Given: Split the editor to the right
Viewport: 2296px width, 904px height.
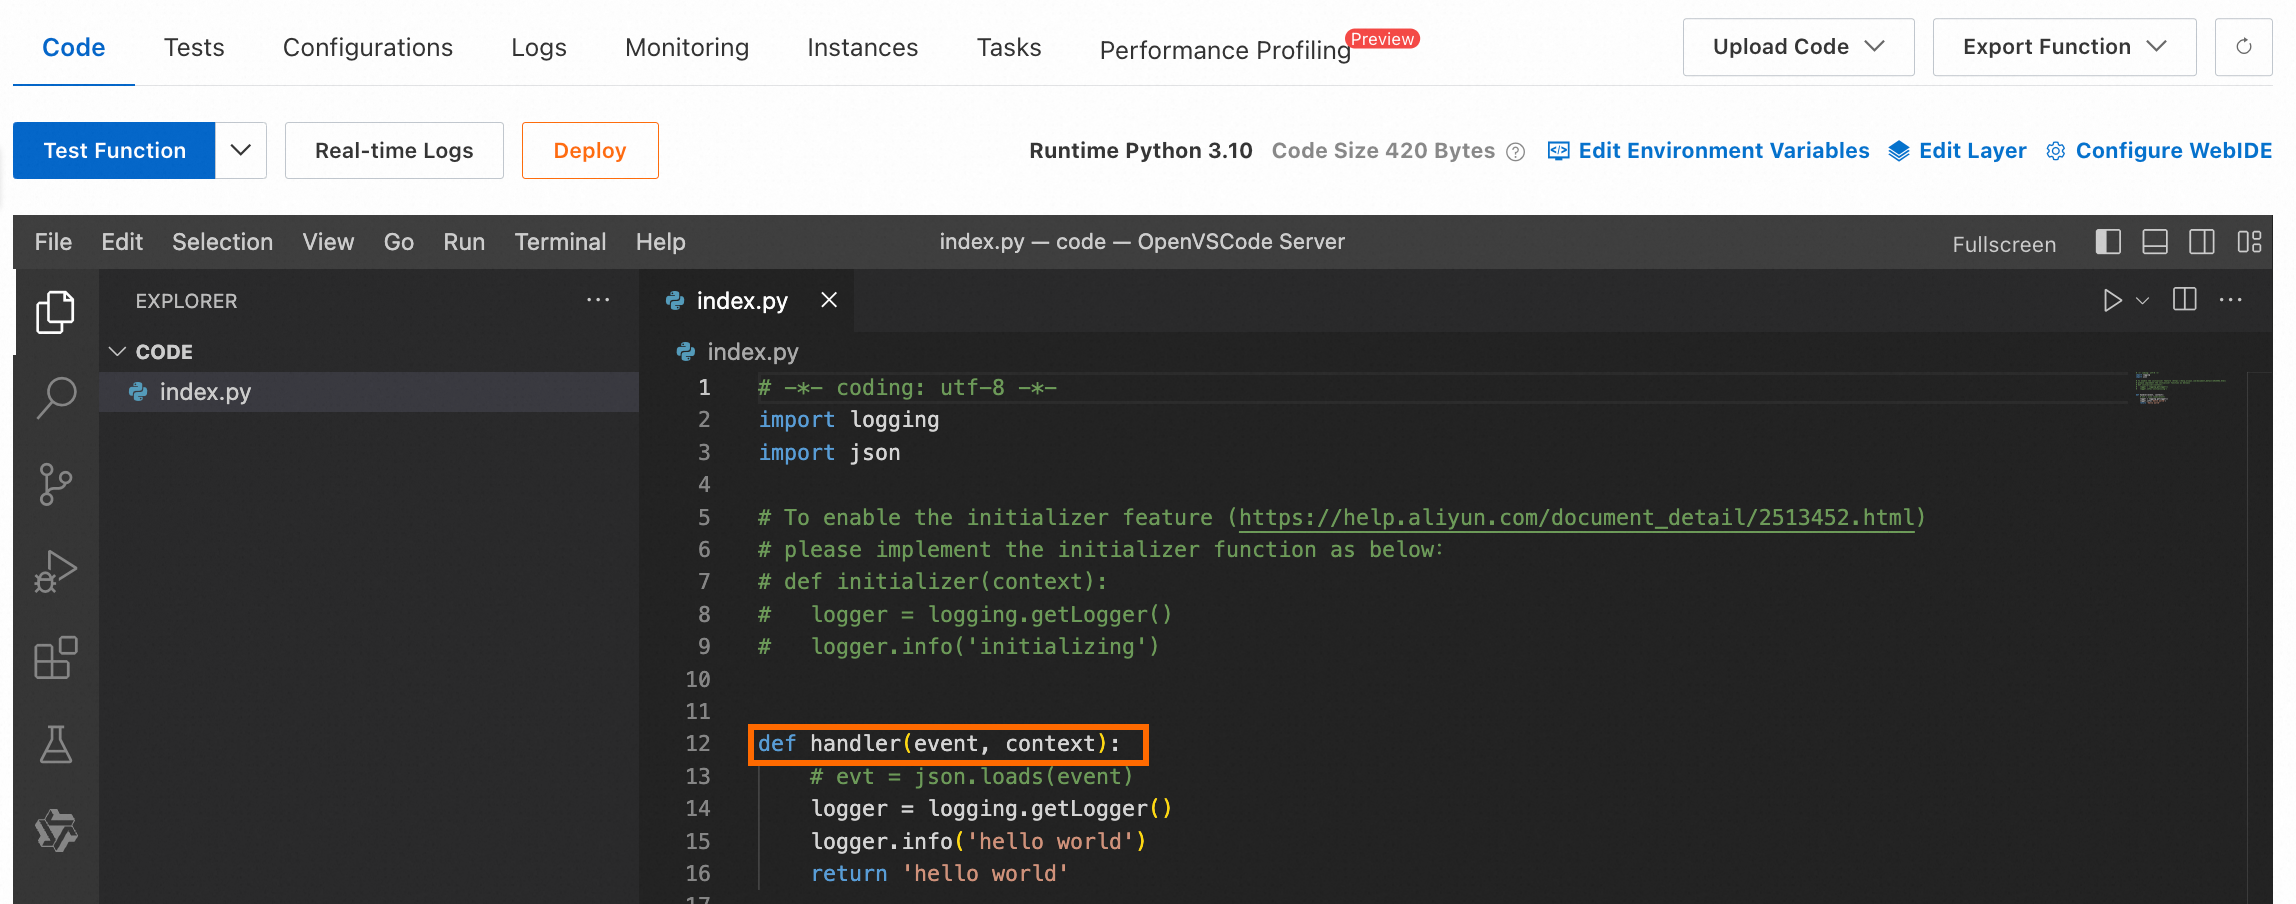Looking at the screenshot, I should [2185, 300].
